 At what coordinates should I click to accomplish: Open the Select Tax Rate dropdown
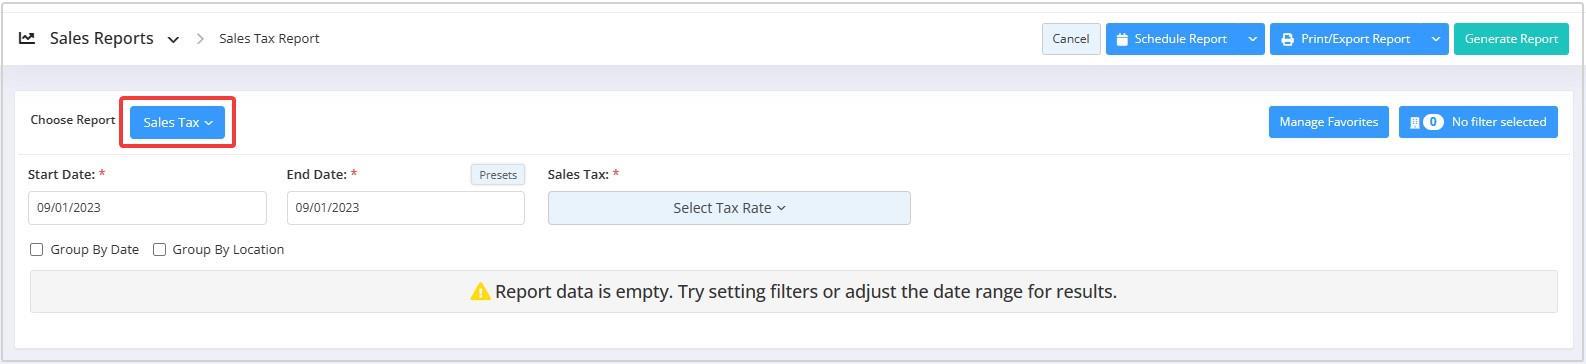[729, 208]
